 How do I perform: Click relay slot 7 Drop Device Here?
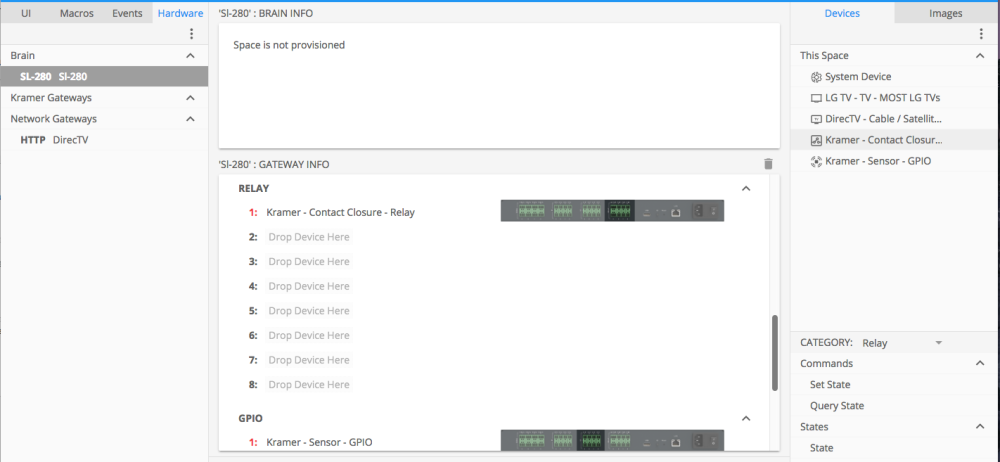click(309, 361)
